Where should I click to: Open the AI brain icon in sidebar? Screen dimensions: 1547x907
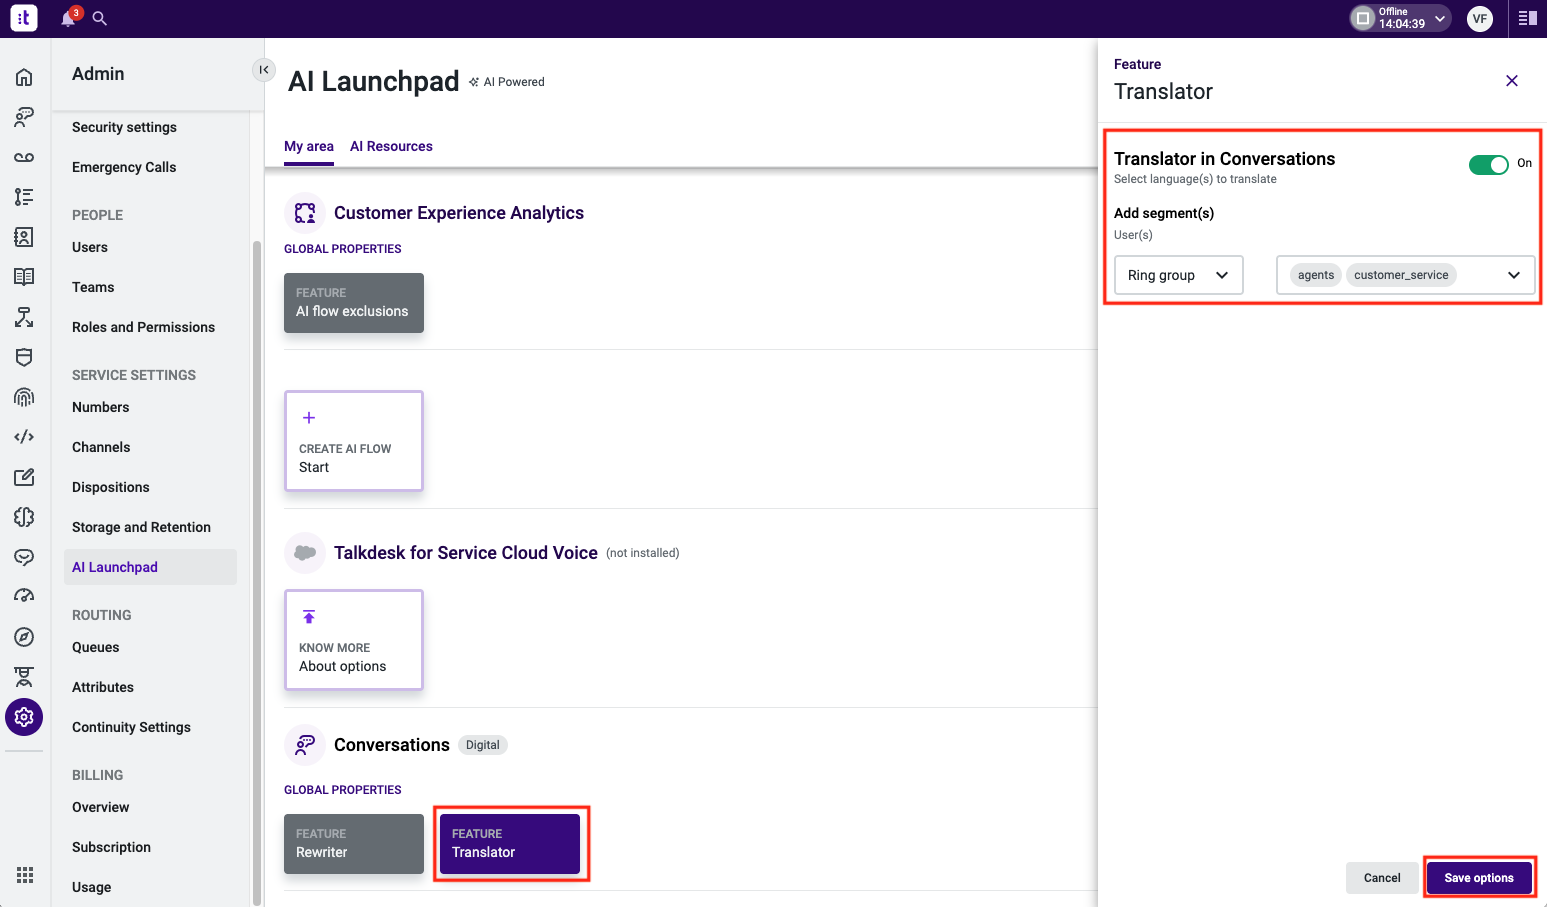(24, 517)
